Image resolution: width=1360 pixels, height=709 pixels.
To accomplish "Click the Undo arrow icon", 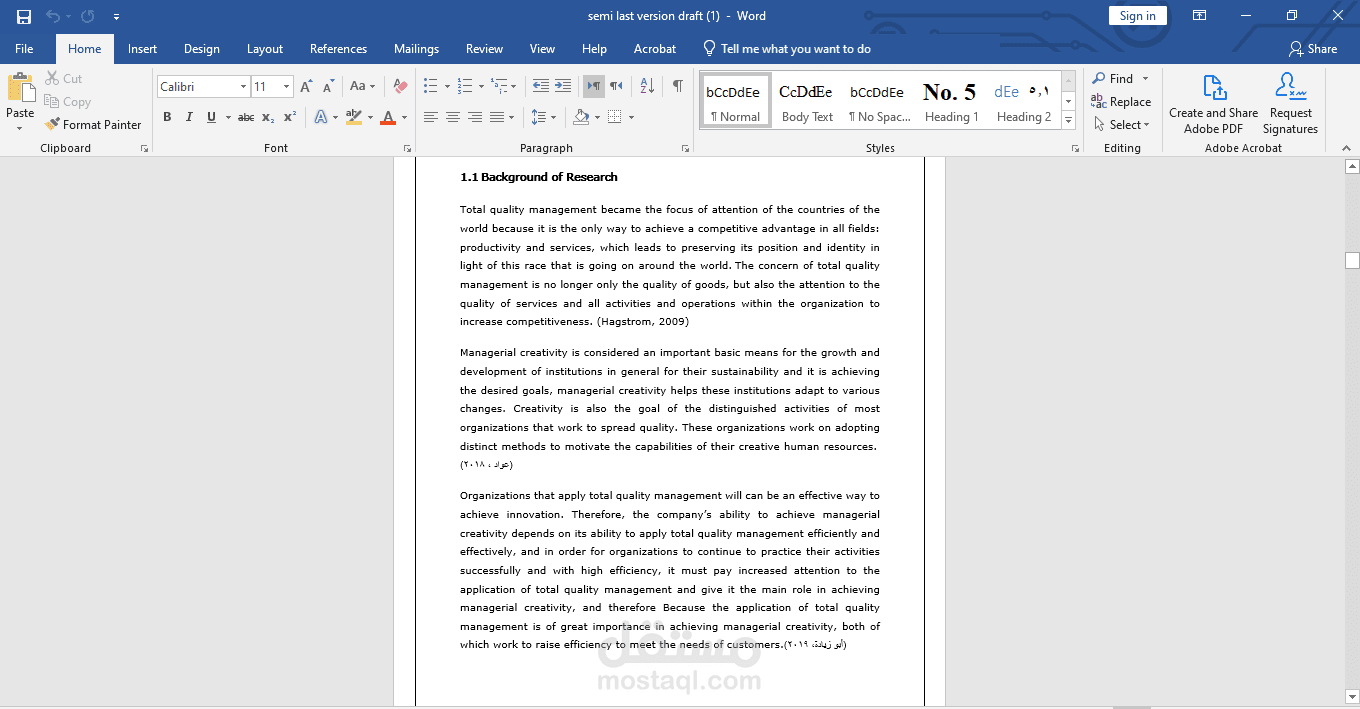I will coord(54,16).
